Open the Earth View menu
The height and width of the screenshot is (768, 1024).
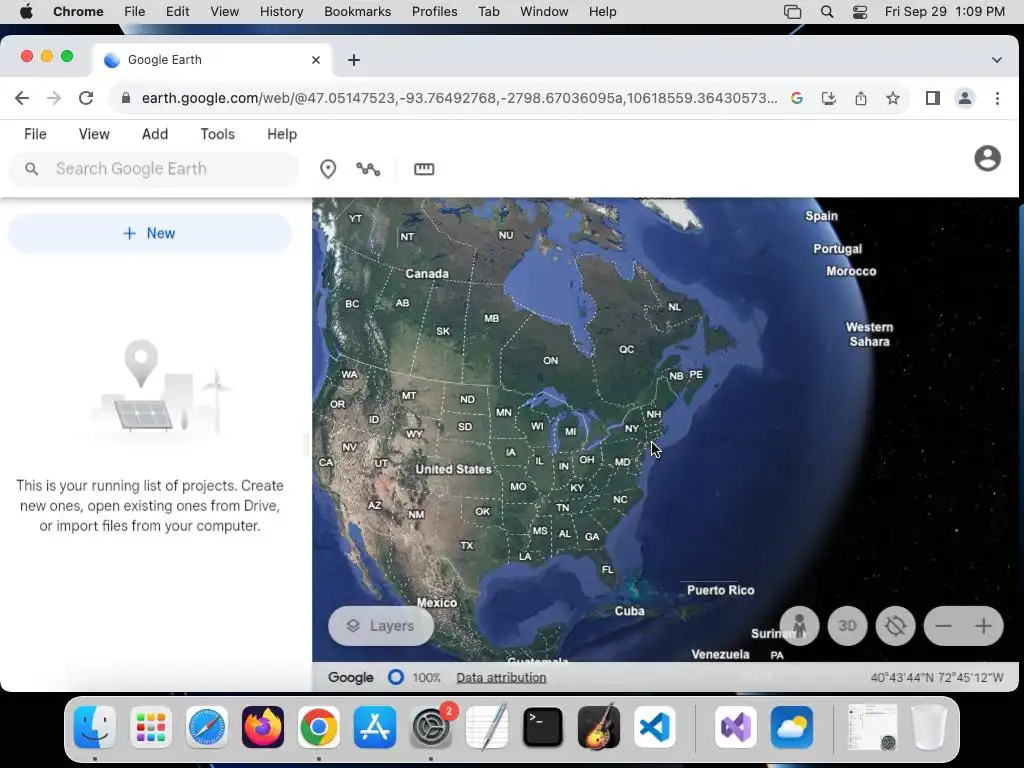[94, 134]
